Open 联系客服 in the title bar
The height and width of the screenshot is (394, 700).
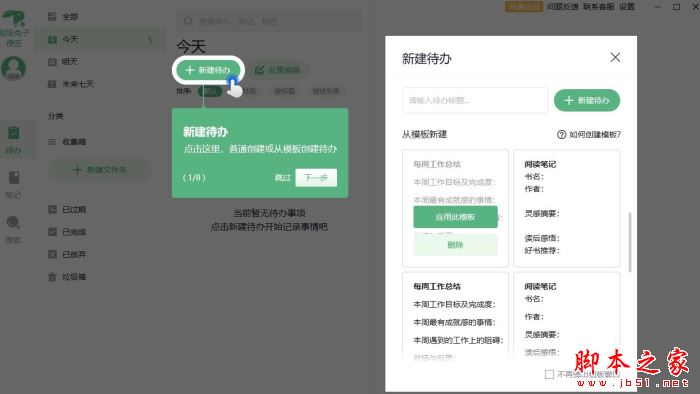[598, 6]
